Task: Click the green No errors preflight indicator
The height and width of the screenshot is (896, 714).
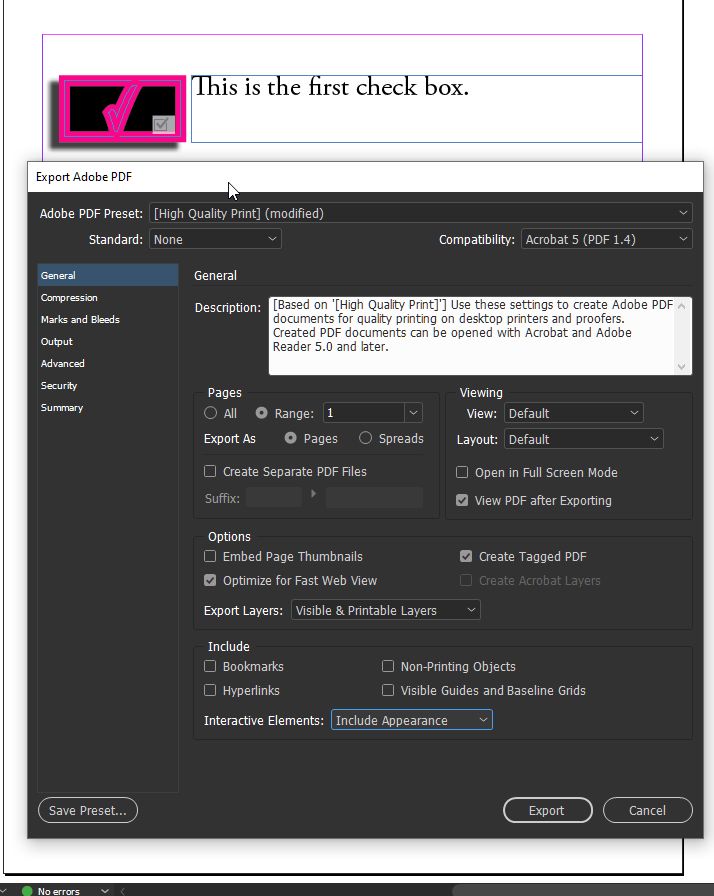Action: tap(27, 890)
